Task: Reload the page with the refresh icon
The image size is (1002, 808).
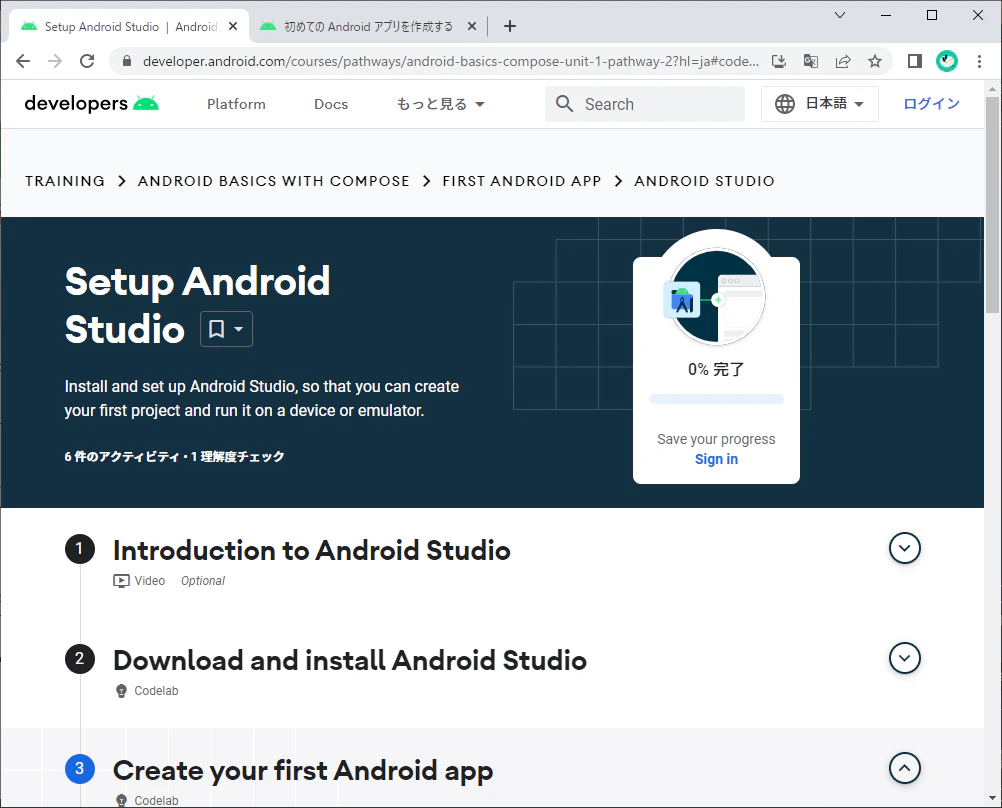Action: click(87, 61)
